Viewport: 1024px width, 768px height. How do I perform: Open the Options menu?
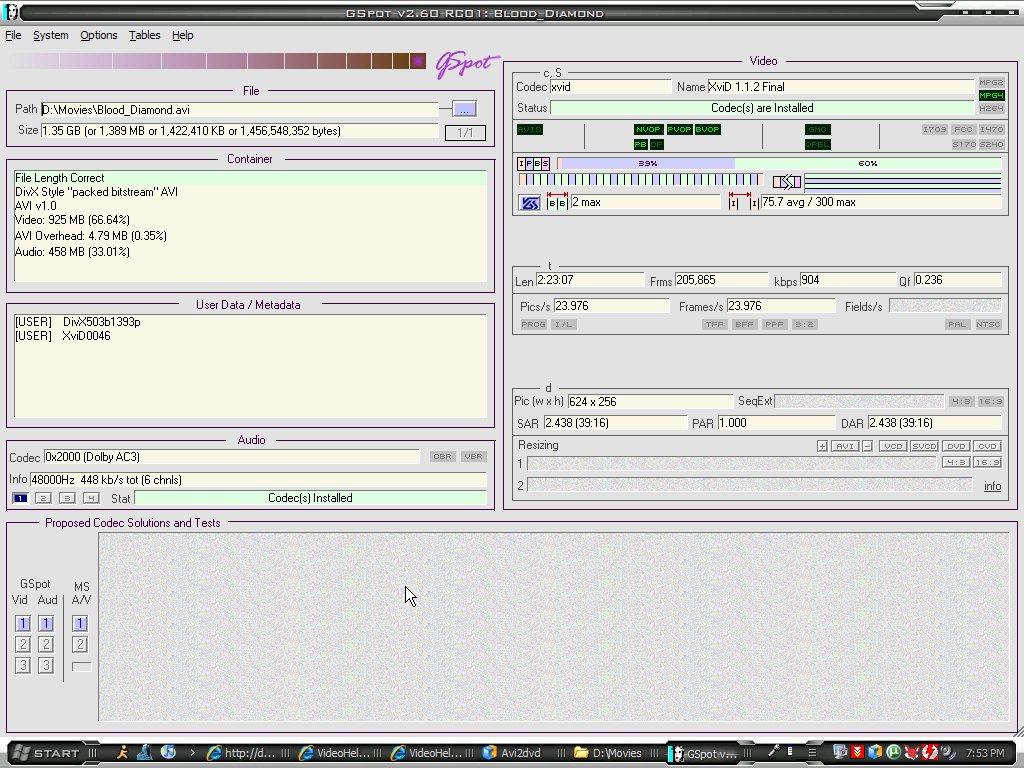tap(99, 35)
